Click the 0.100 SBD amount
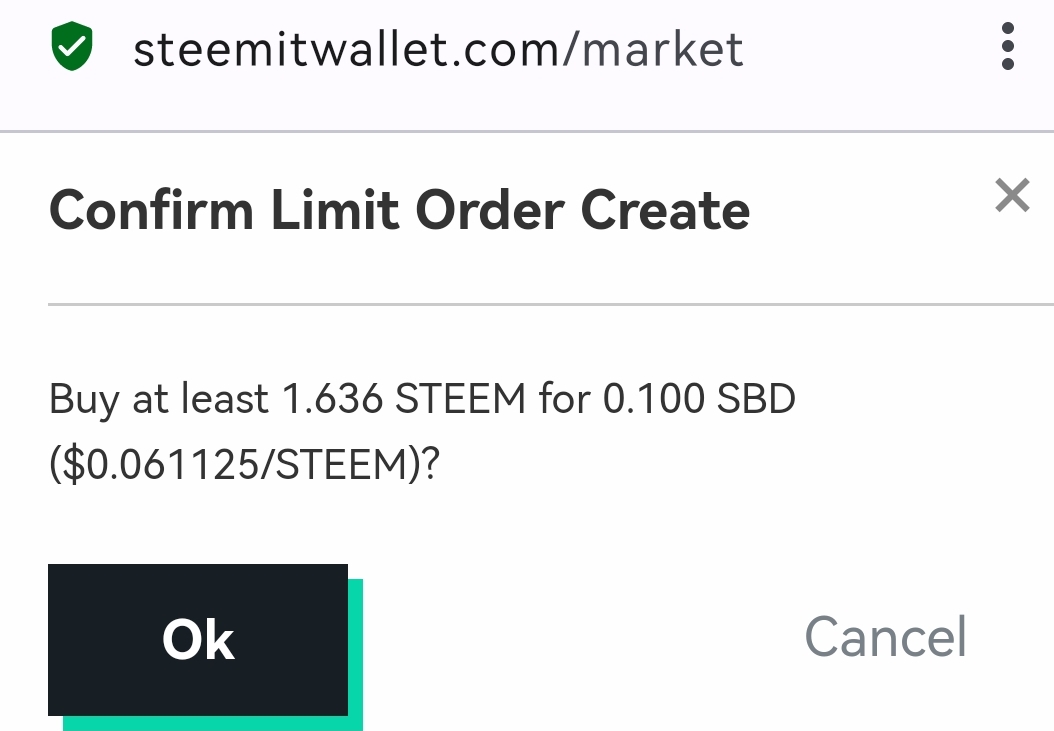This screenshot has width=1054, height=731. (698, 401)
